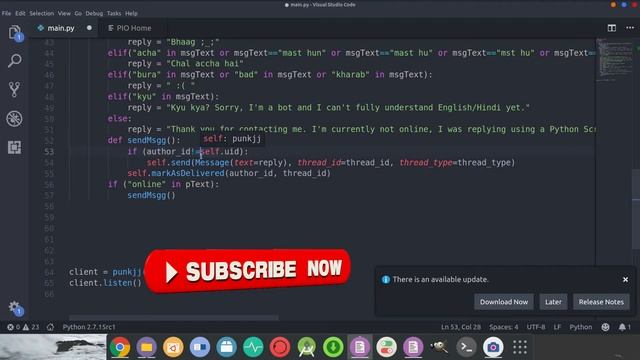Open the File menu
The width and height of the screenshot is (640, 360).
[6, 13]
